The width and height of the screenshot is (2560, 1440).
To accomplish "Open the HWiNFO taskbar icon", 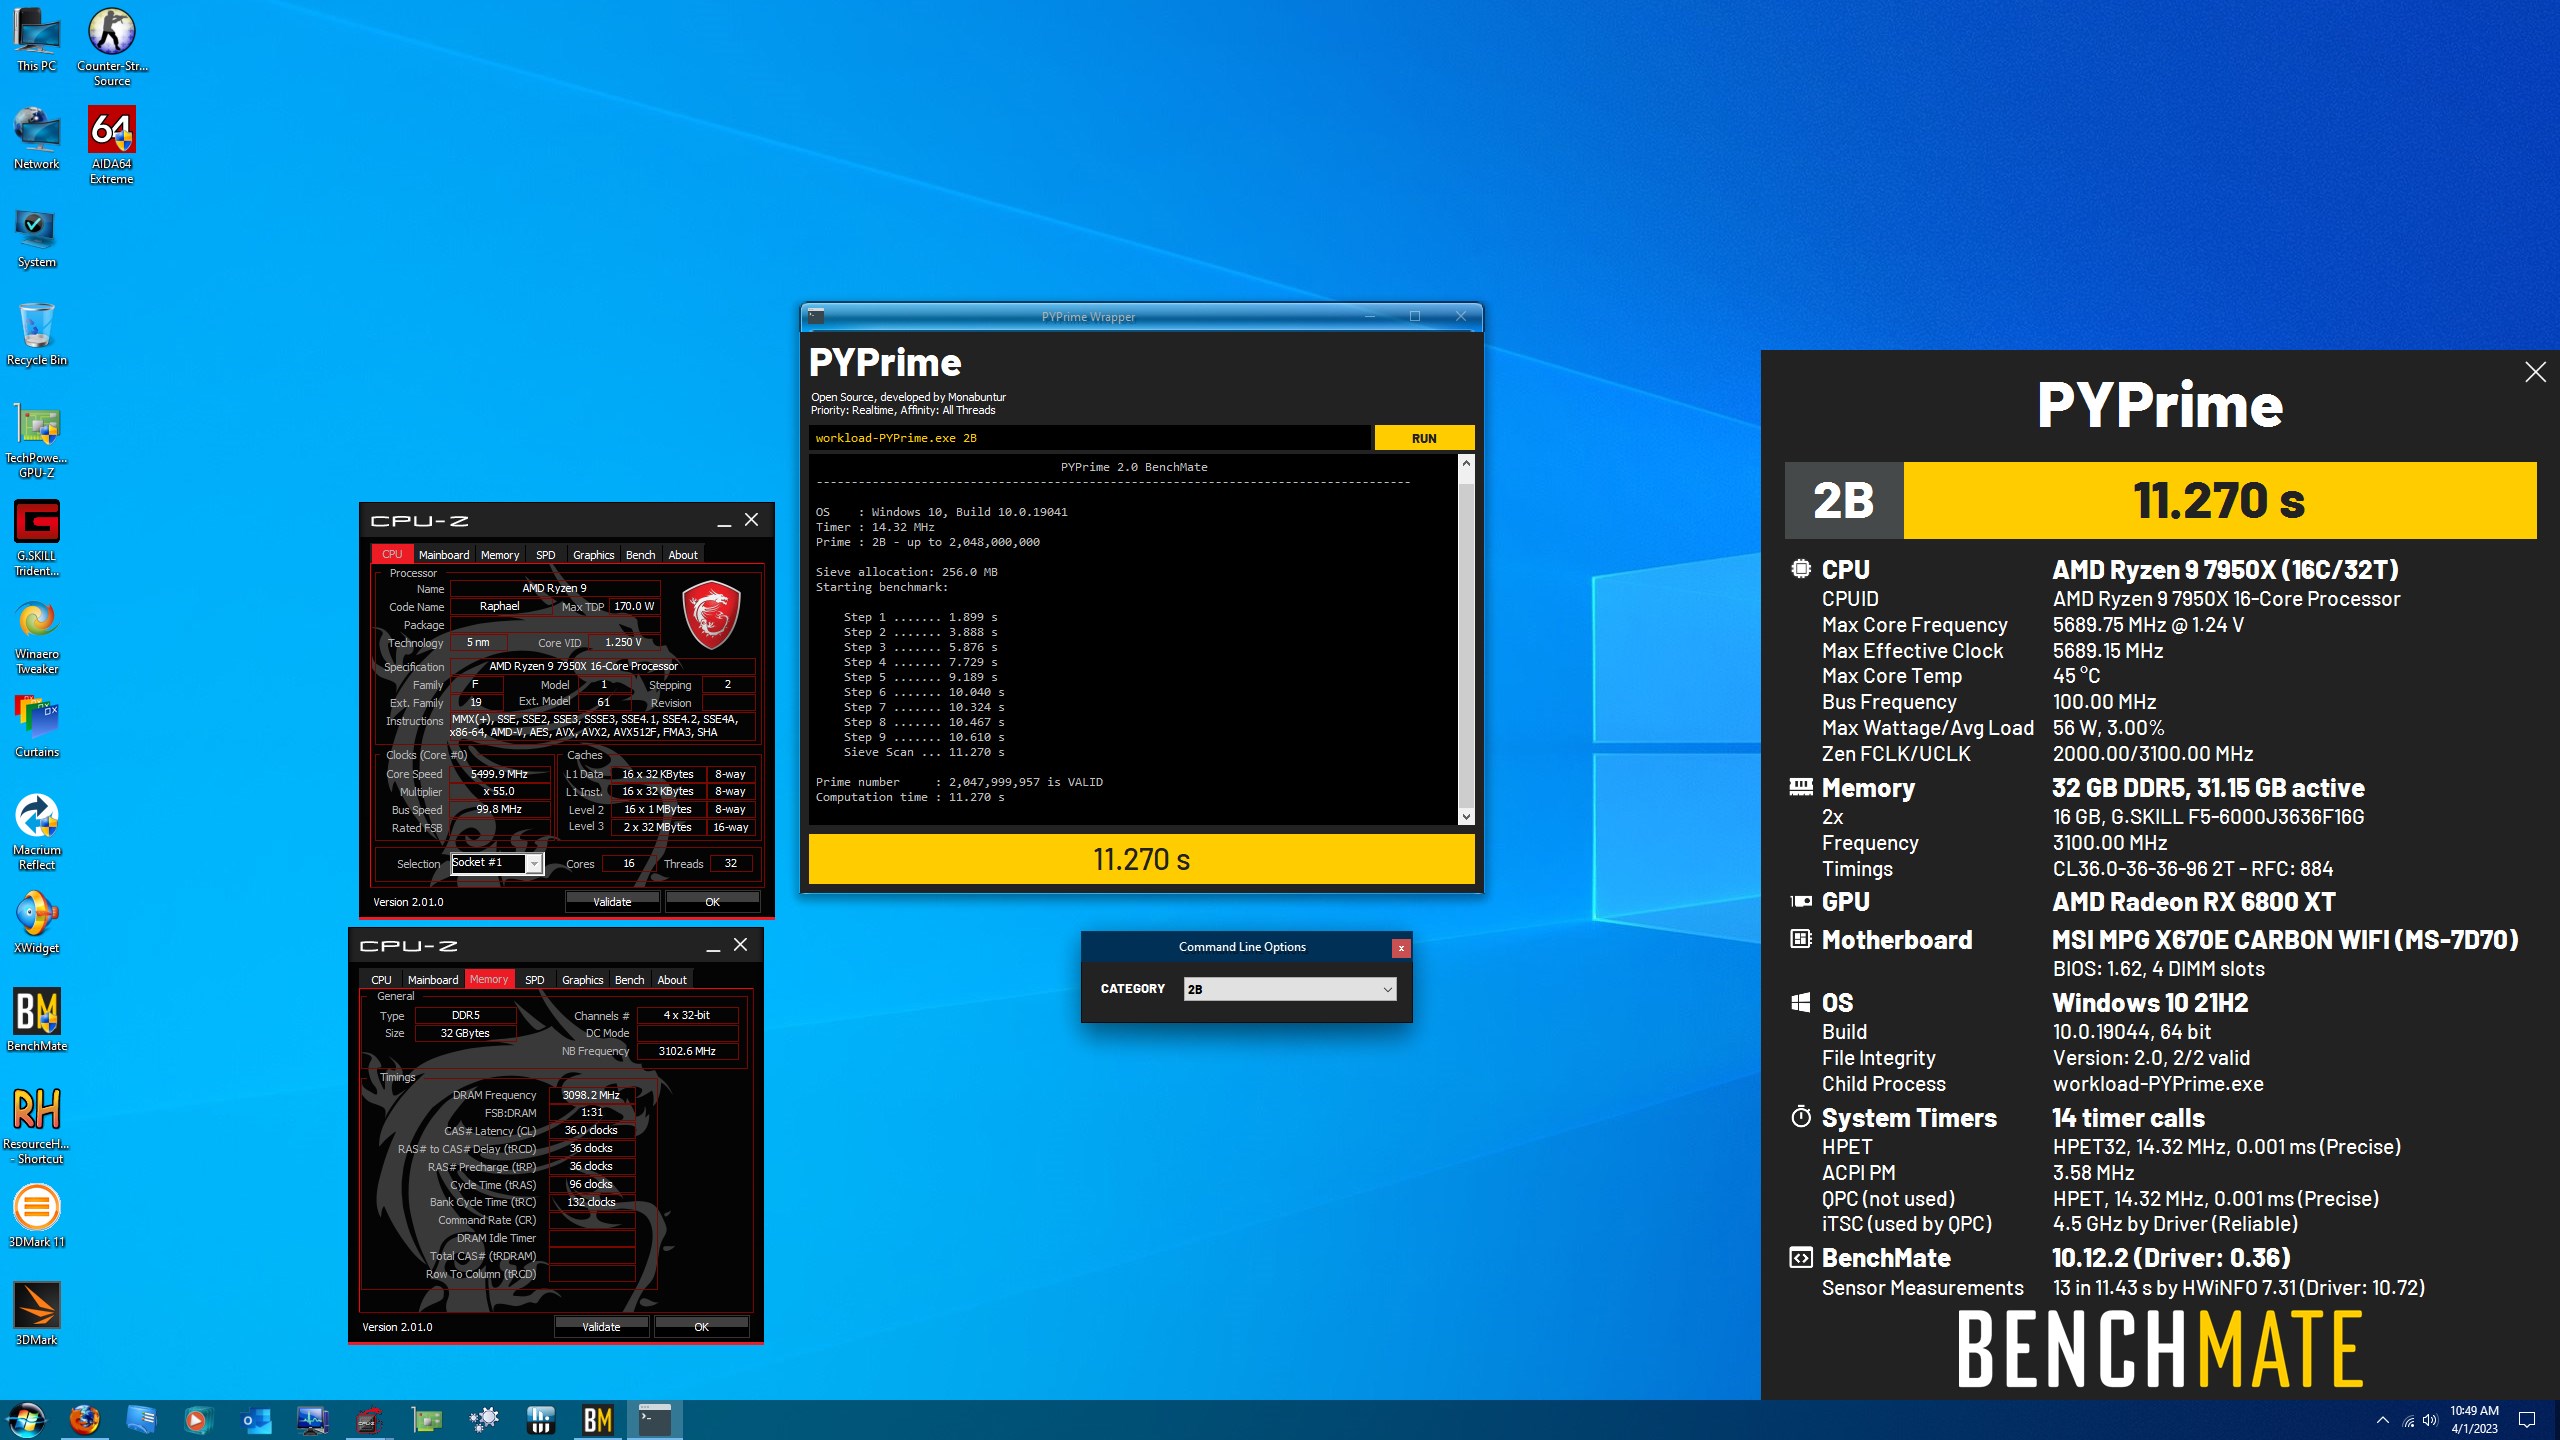I will point(541,1420).
